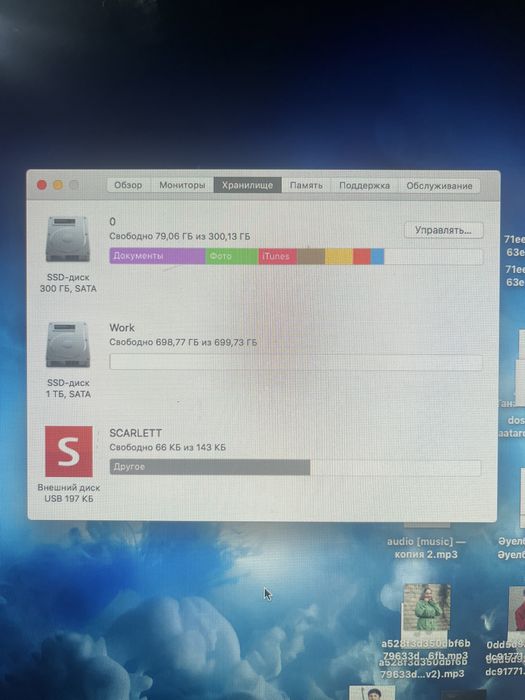Click the yellow storage bar segment
The image size is (525, 700).
click(x=339, y=257)
